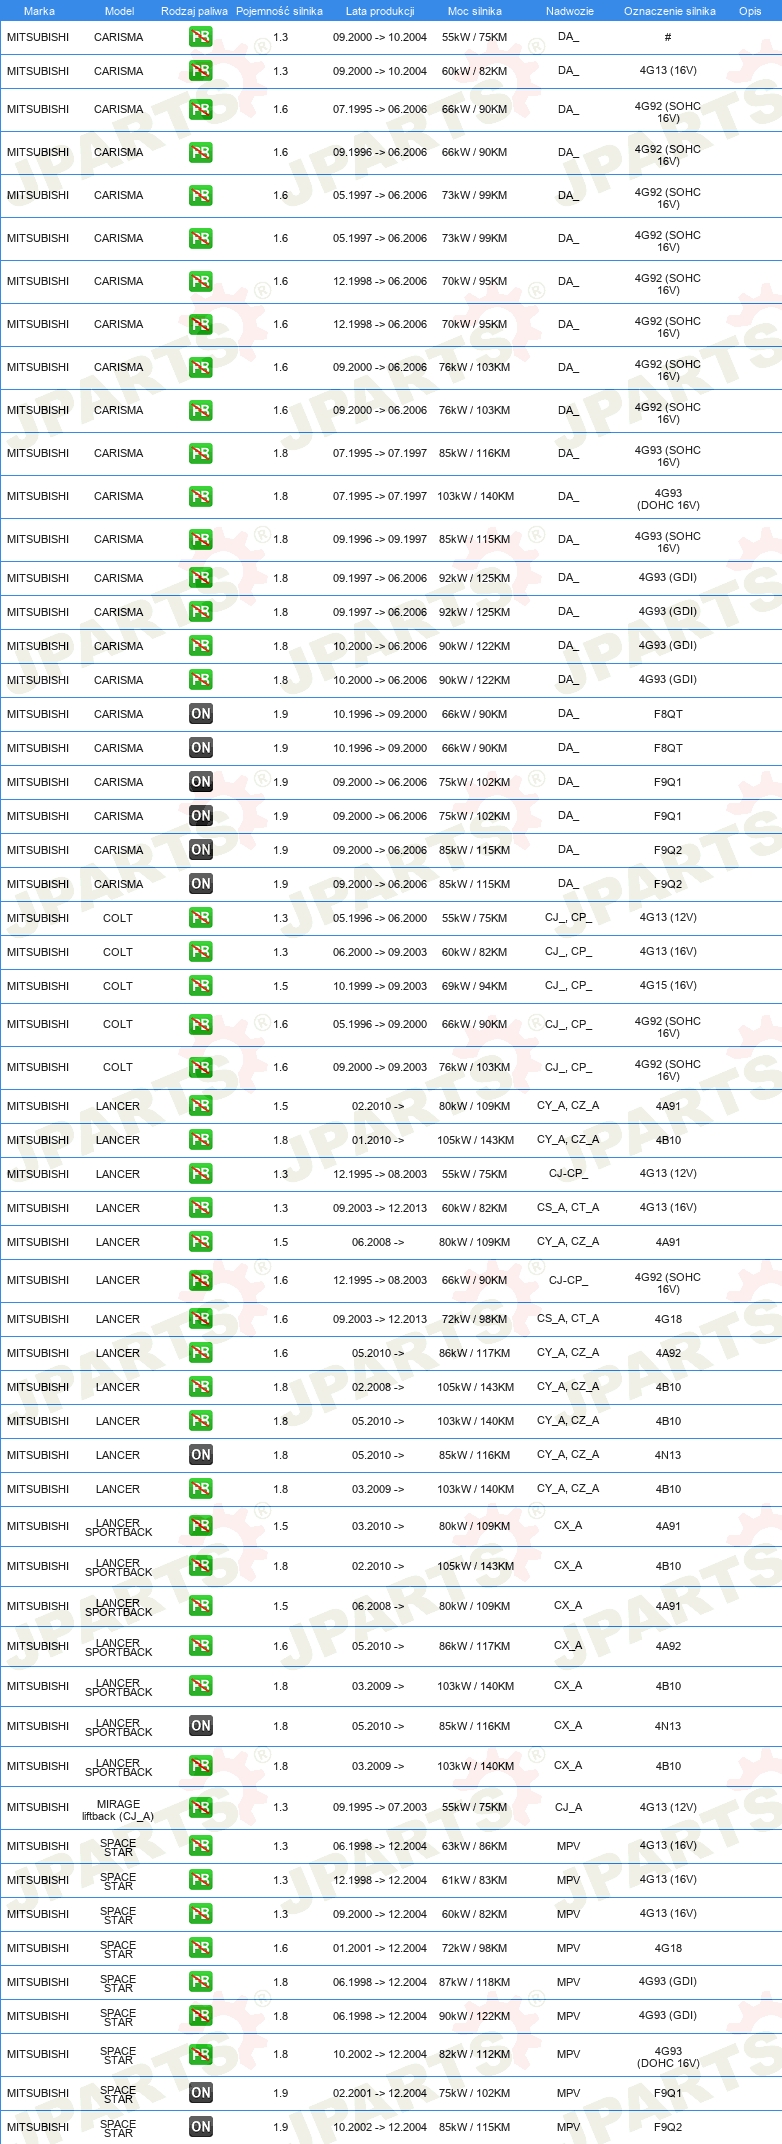Click the '87kW / 118KM' power cell

coord(474,1982)
